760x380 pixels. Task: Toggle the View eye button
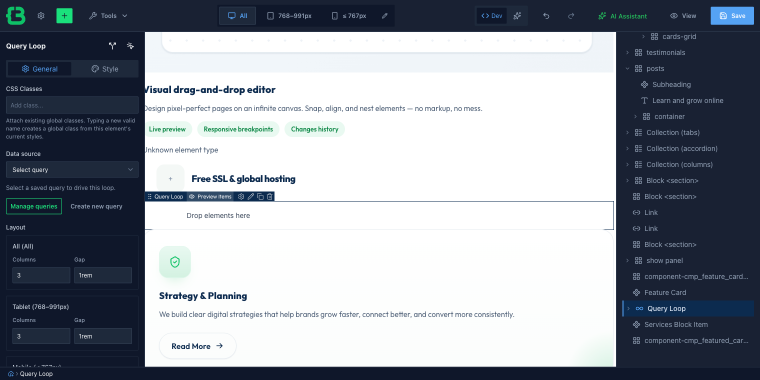pyautogui.click(x=683, y=16)
